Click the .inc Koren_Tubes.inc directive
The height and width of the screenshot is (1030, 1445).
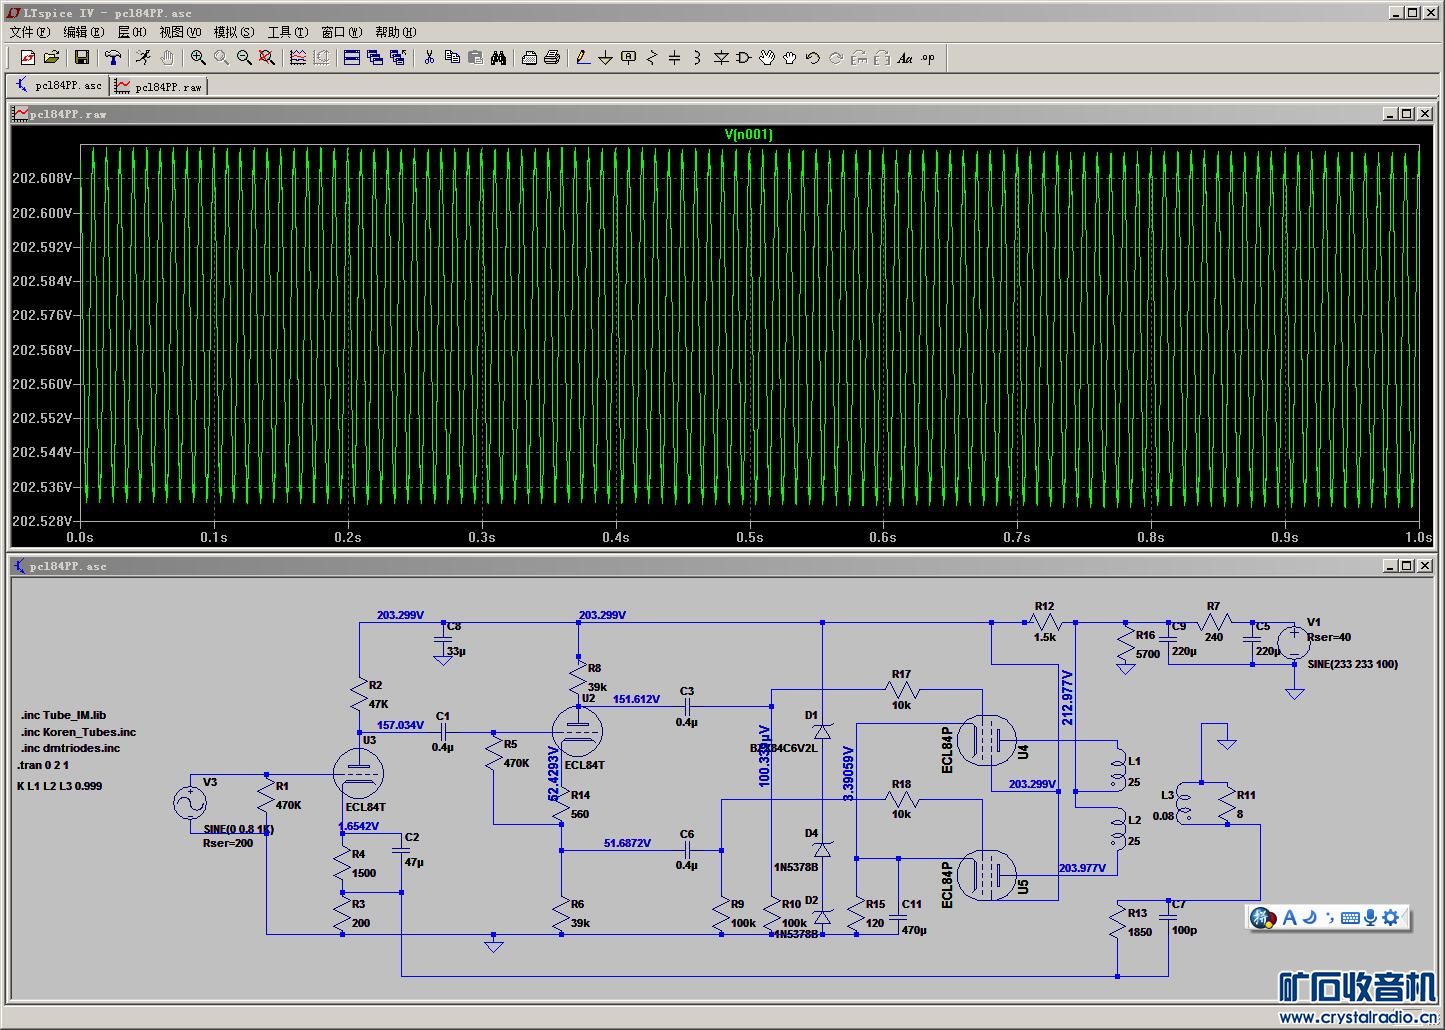pos(78,732)
